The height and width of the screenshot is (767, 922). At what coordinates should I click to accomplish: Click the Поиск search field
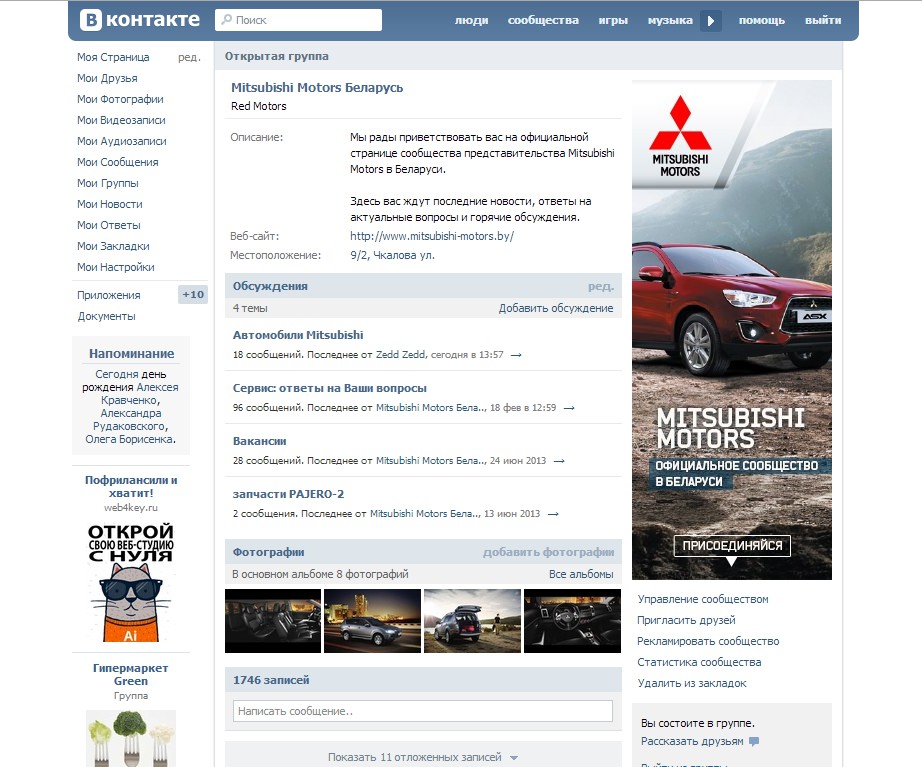(298, 20)
